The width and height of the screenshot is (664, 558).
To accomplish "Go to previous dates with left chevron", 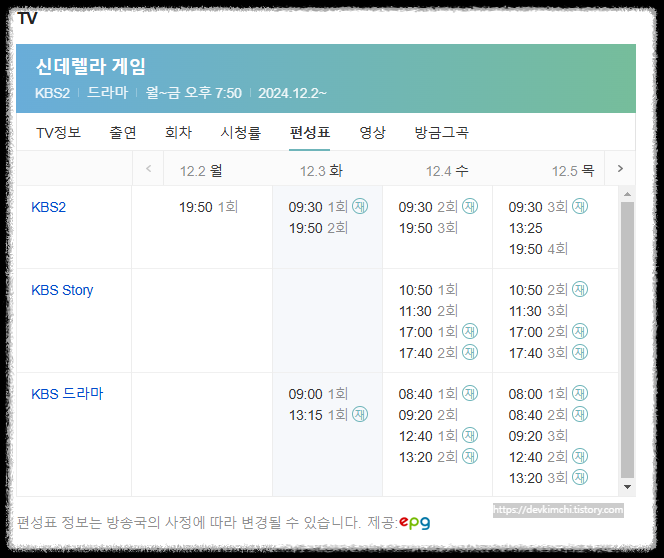I will point(148,169).
